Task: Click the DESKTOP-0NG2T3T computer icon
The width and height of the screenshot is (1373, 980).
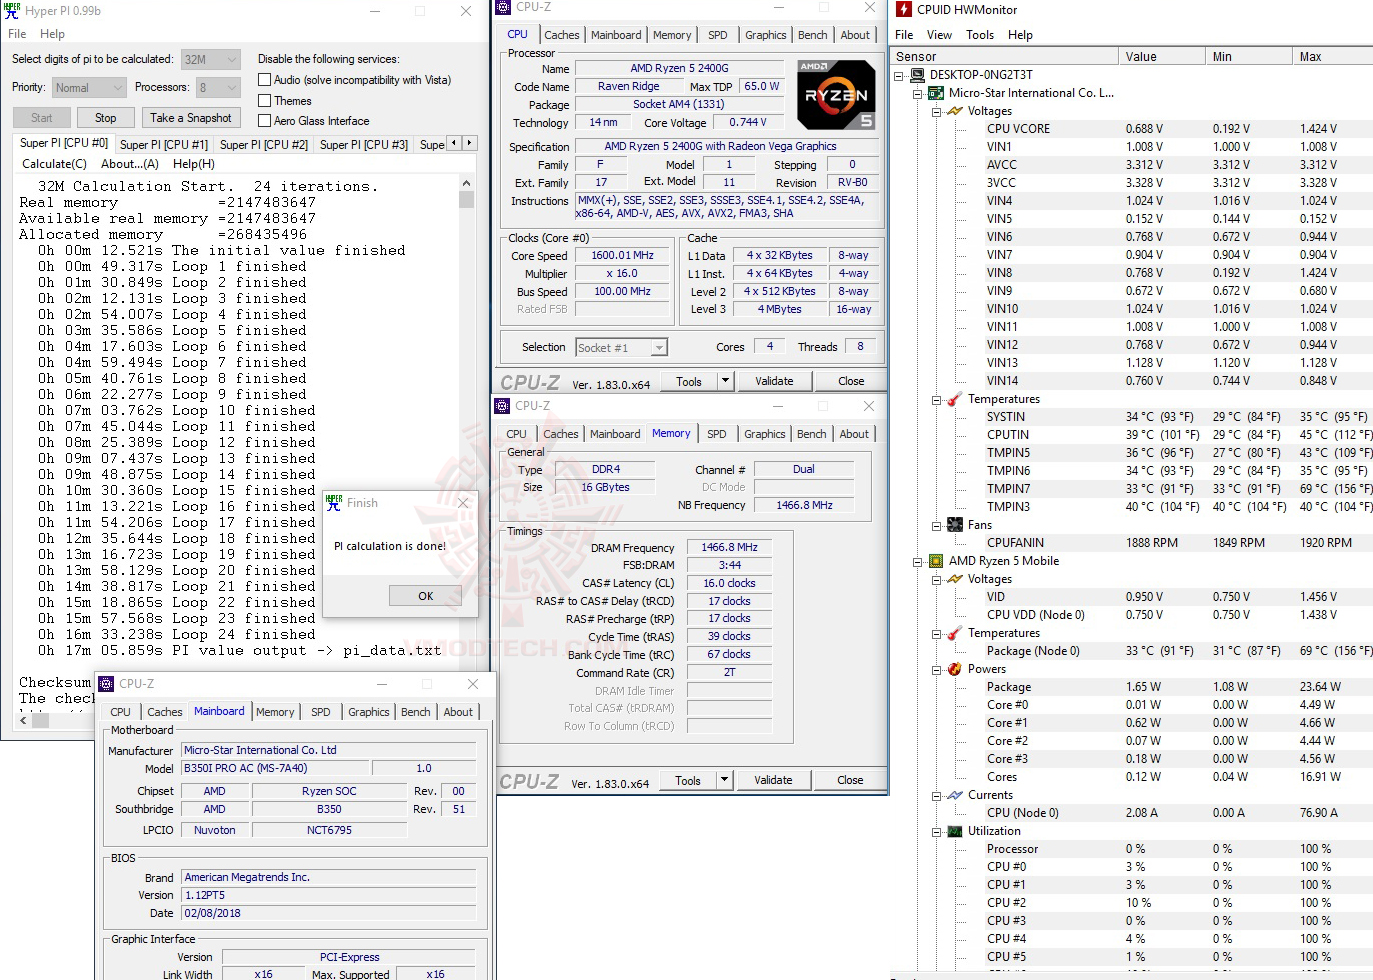Action: [917, 75]
